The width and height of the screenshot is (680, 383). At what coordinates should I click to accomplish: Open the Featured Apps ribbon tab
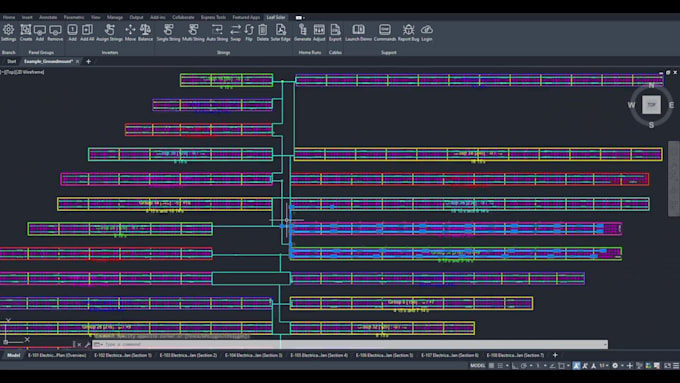(246, 17)
